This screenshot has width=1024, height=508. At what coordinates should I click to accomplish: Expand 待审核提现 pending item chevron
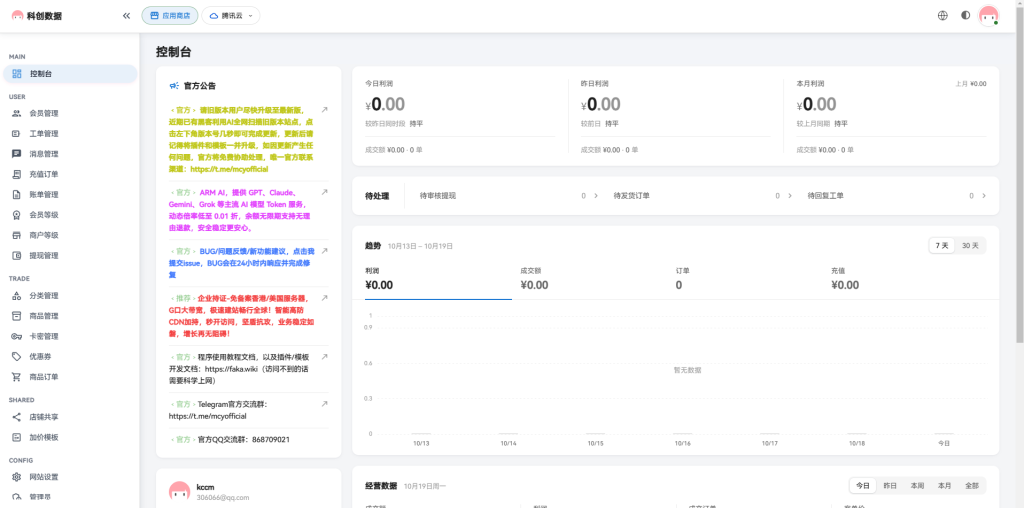(x=596, y=195)
